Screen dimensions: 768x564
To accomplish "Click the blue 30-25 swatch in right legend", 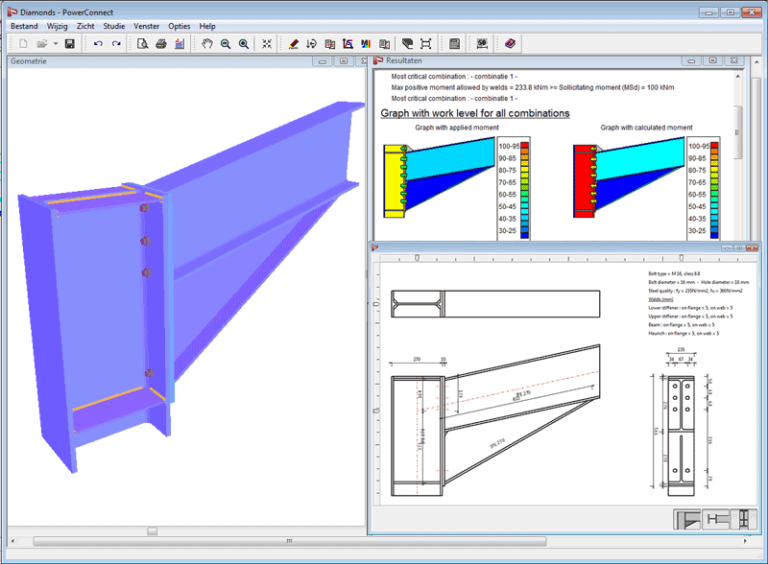I will [714, 234].
